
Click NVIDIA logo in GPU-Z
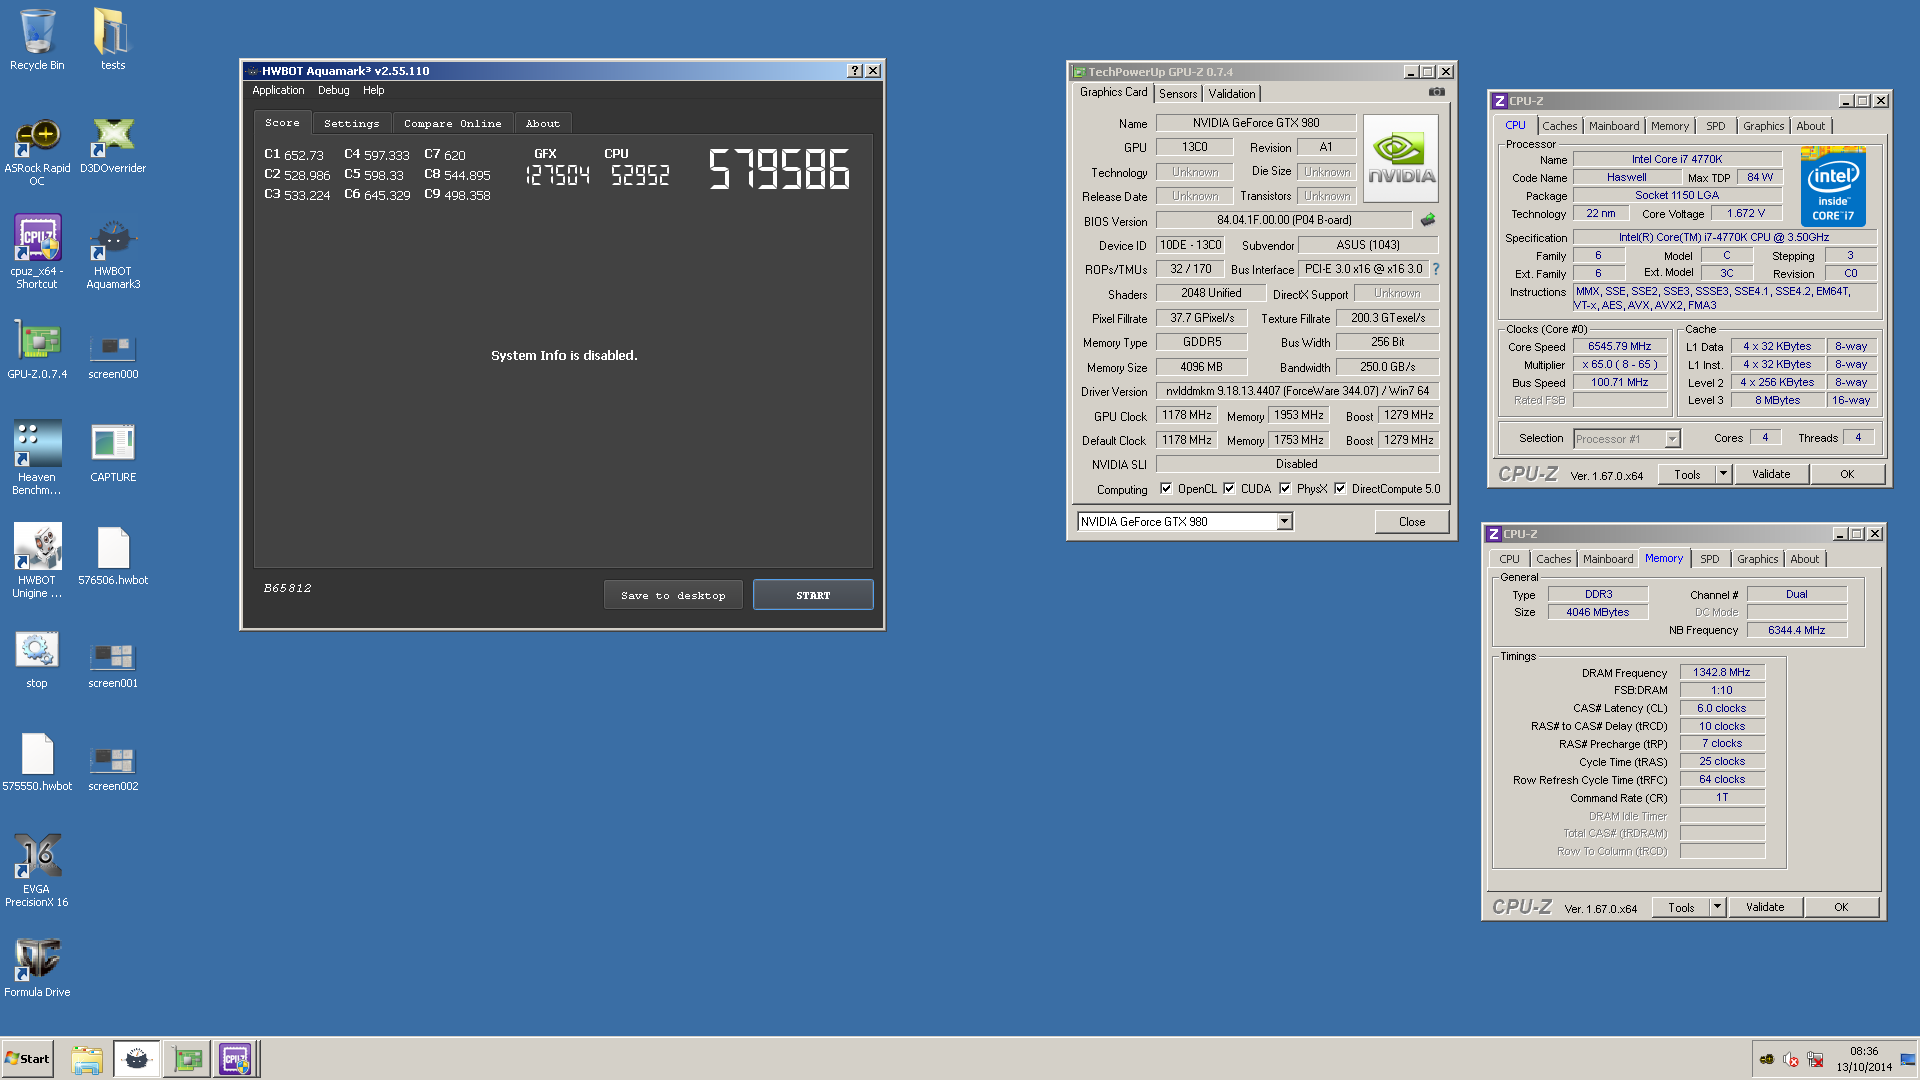point(1400,158)
